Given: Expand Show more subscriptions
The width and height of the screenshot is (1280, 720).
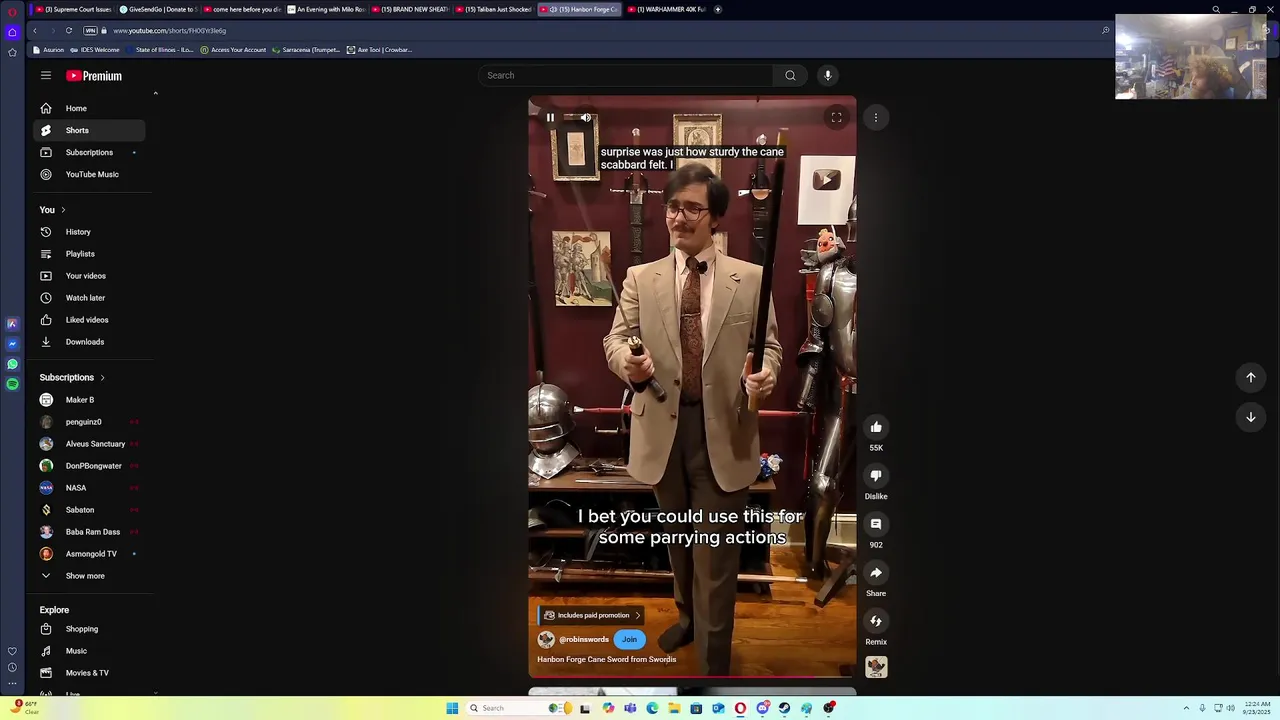Looking at the screenshot, I should point(88,576).
